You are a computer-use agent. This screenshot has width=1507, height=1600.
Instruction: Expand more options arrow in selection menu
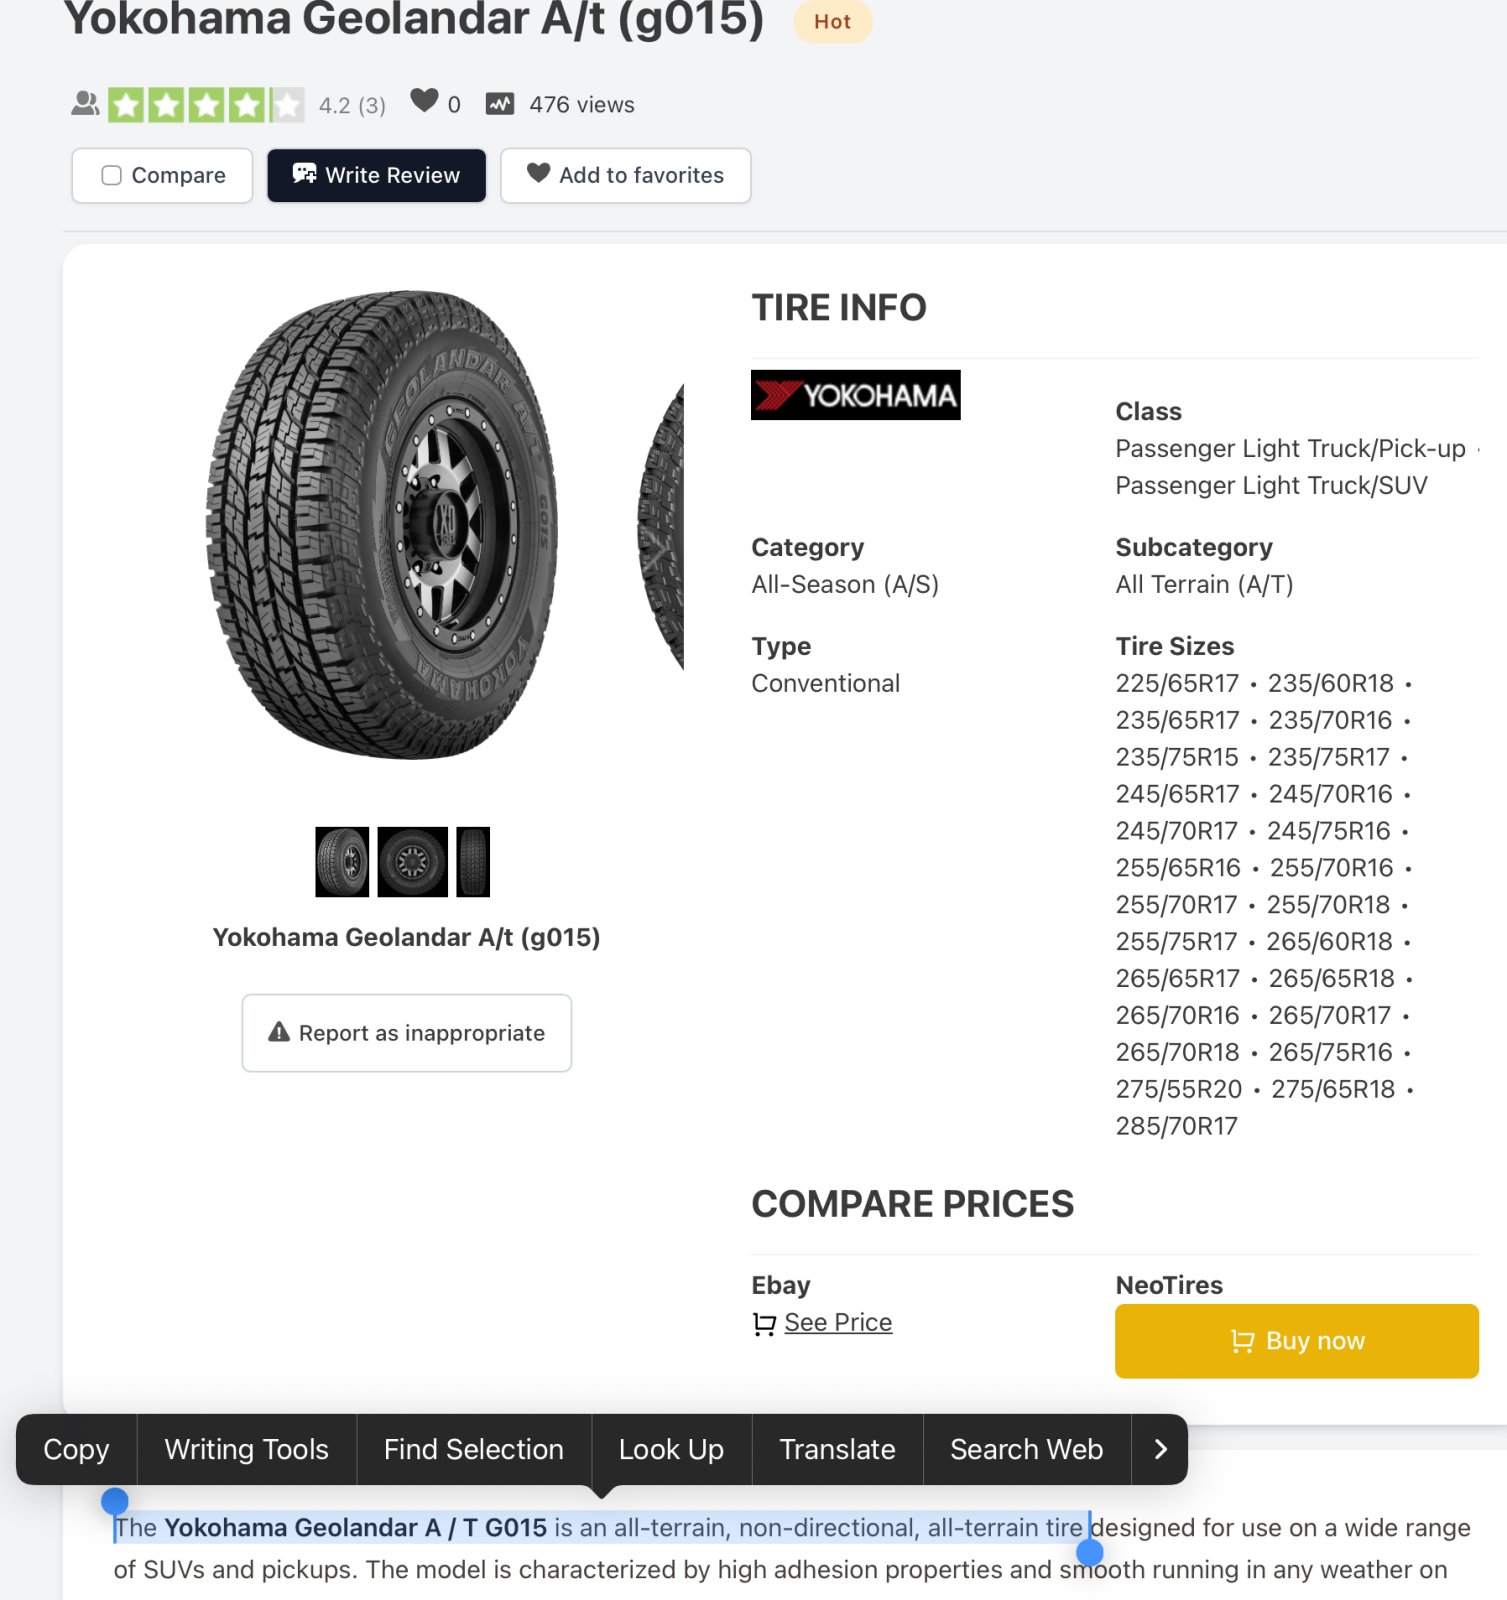pyautogui.click(x=1160, y=1449)
